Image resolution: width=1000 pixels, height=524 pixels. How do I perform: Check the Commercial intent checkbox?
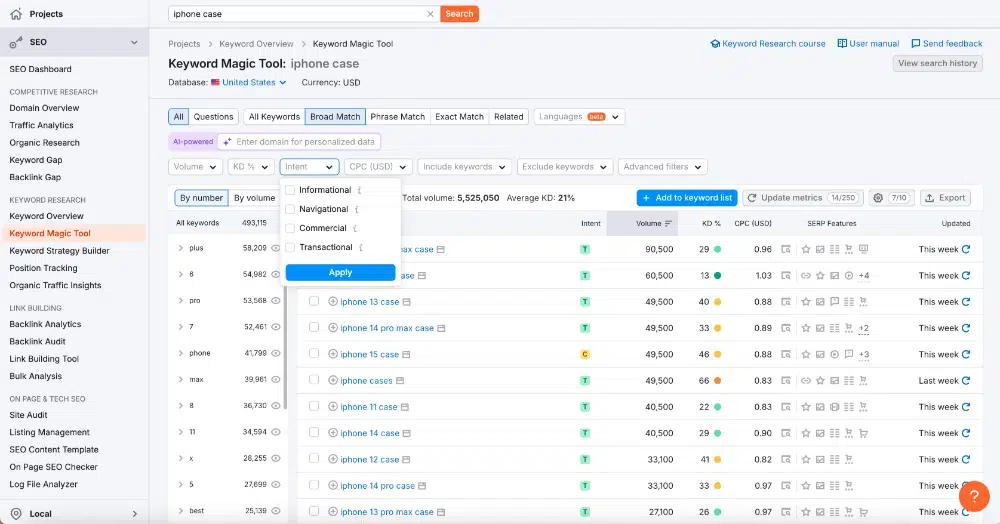(290, 228)
